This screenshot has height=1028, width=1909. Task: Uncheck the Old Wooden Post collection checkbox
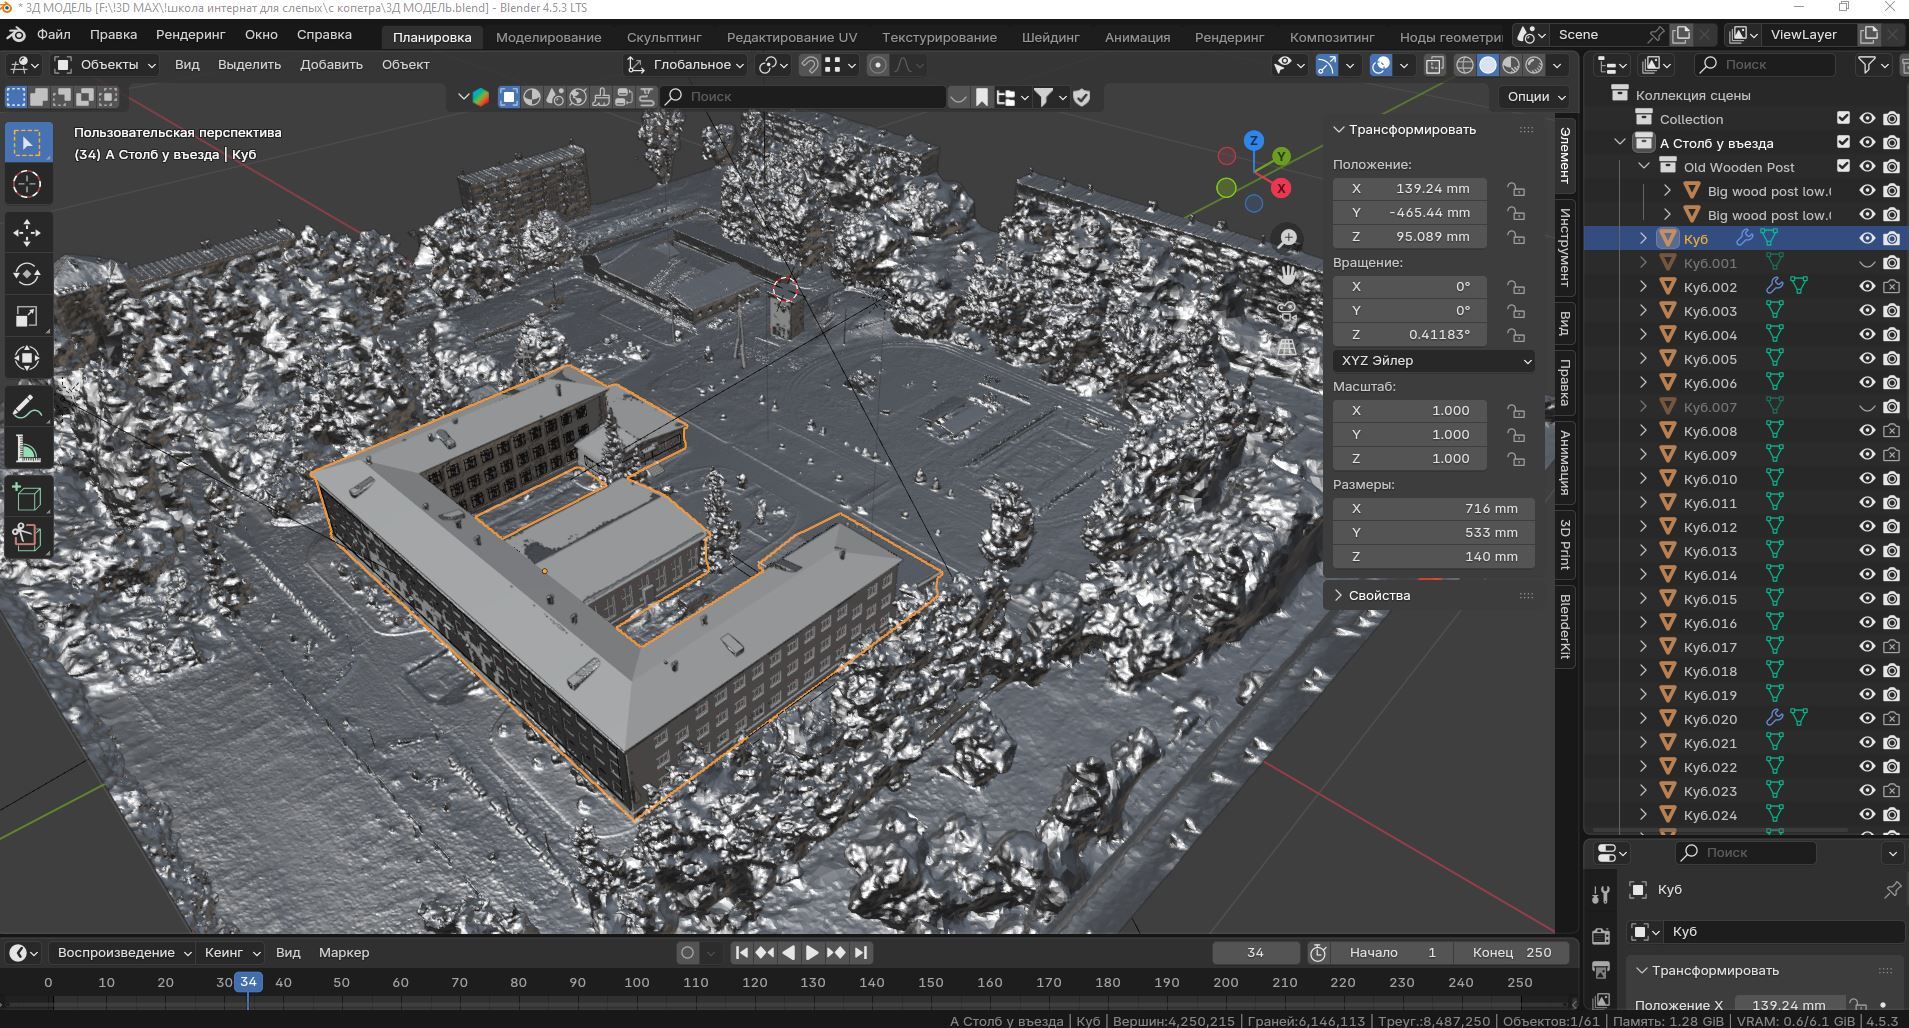tap(1843, 167)
